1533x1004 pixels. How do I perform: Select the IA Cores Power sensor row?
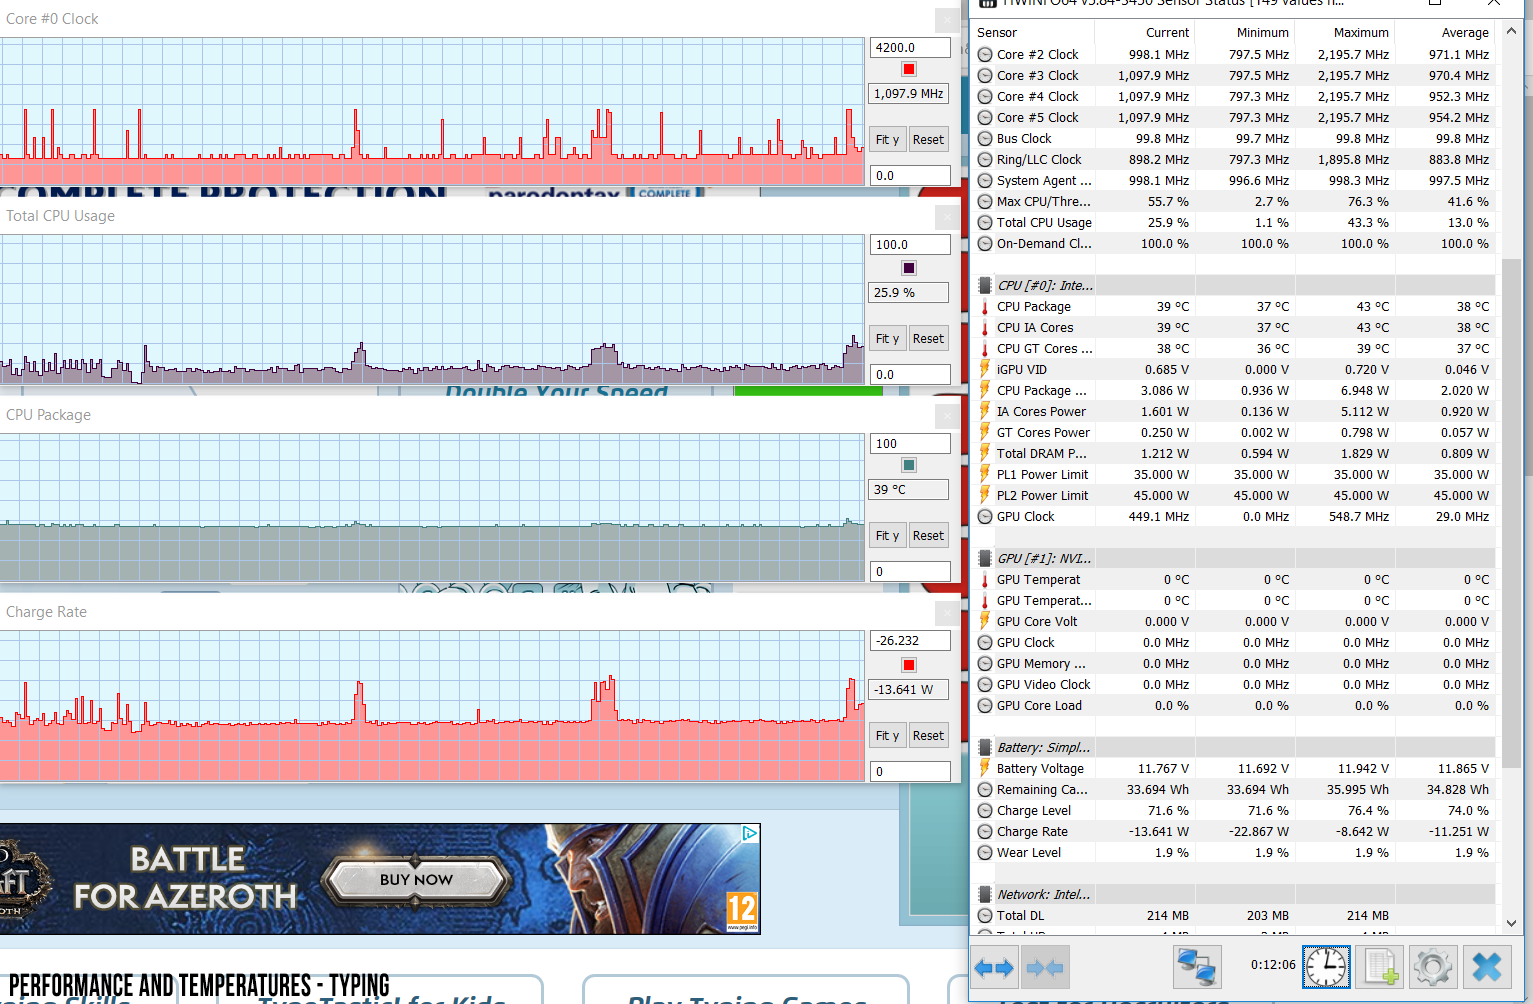pyautogui.click(x=1234, y=411)
